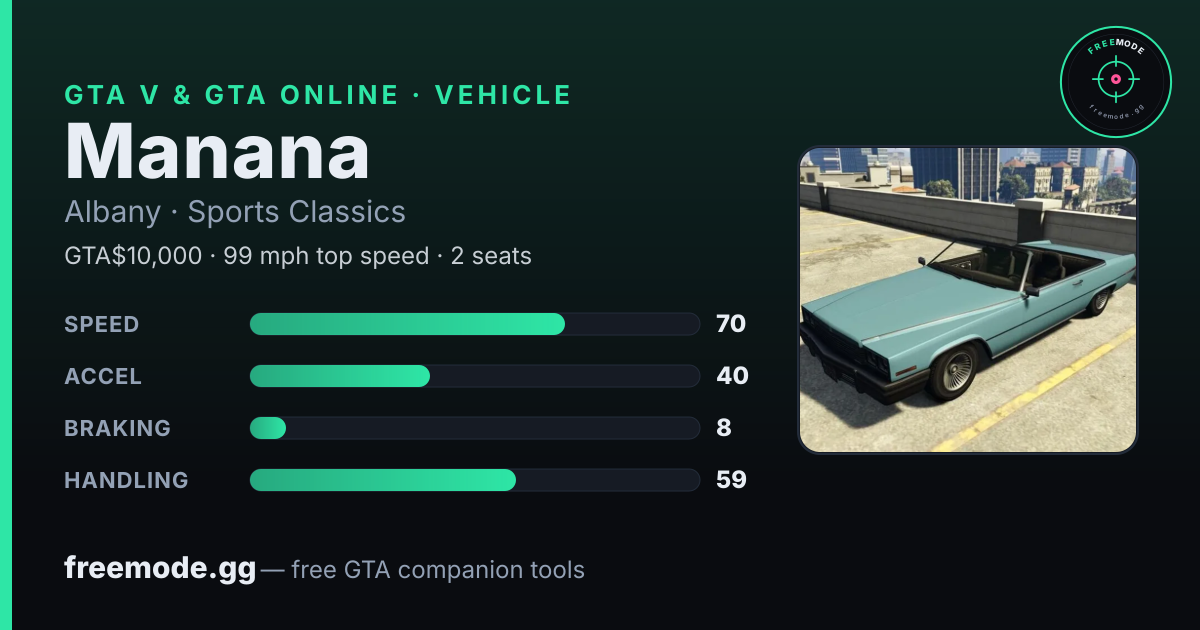
Task: Click the Freemode crosshair logo icon
Action: (1115, 82)
